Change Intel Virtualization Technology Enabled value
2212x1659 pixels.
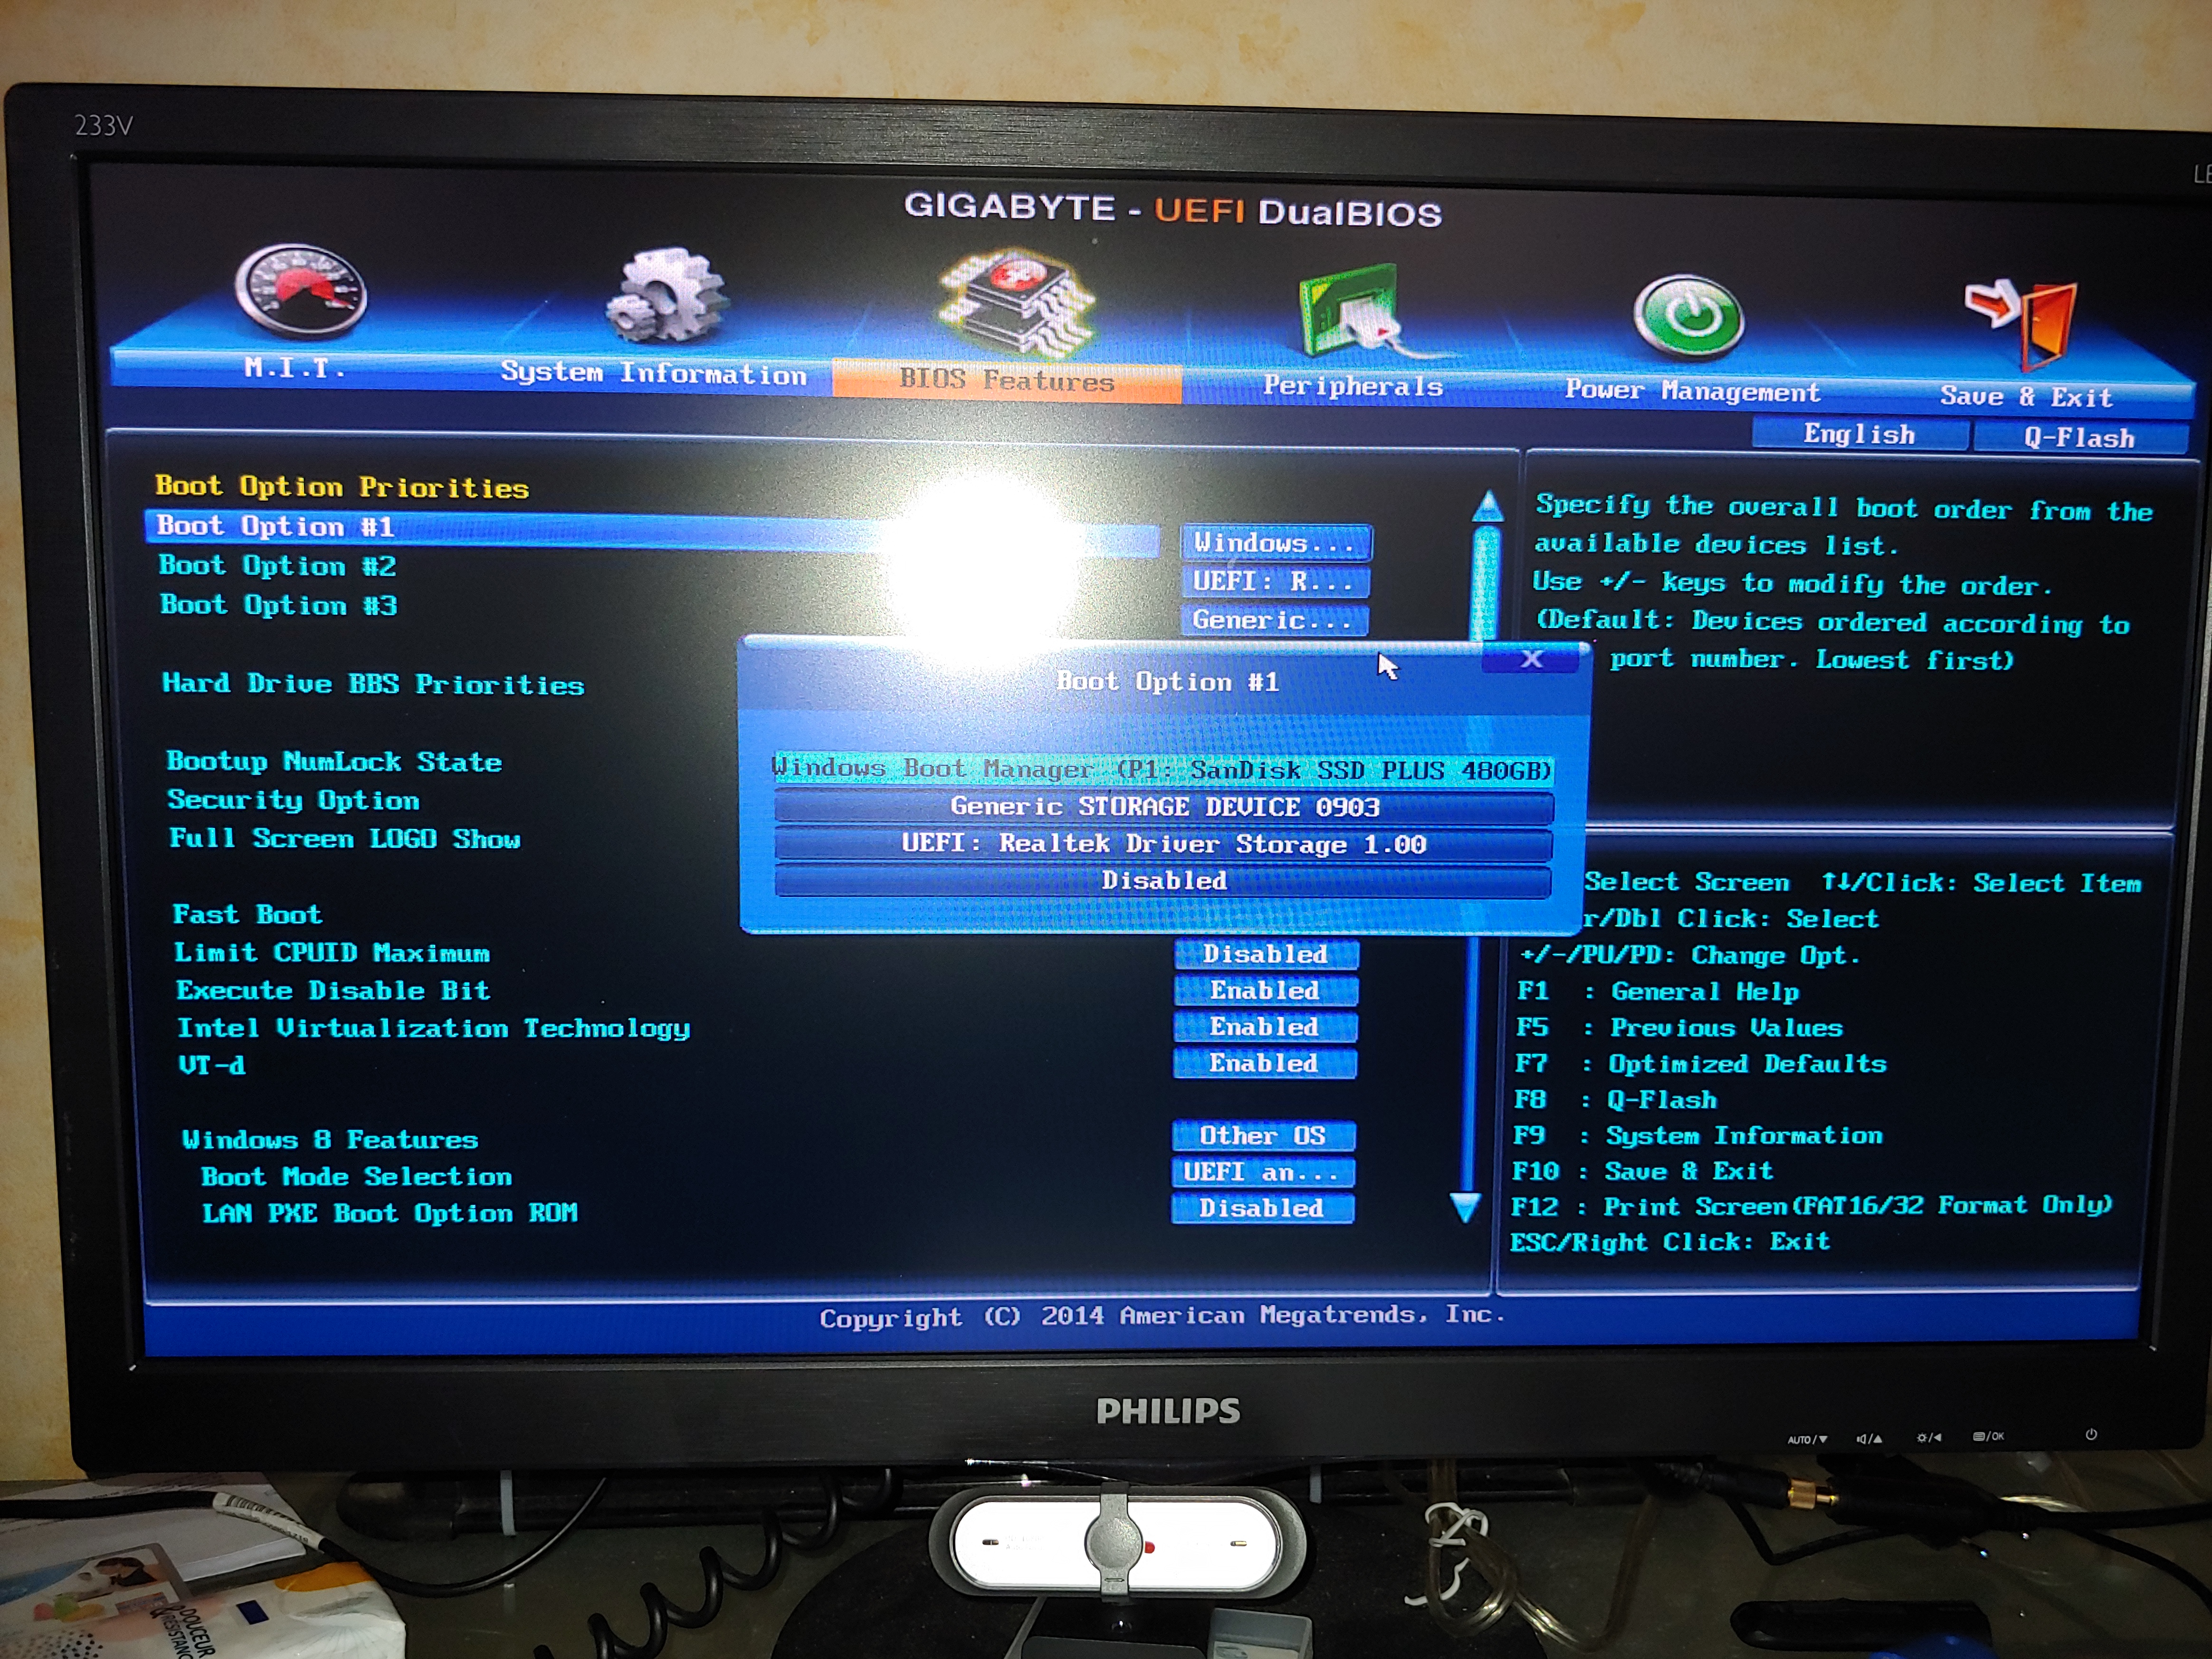[1264, 1027]
